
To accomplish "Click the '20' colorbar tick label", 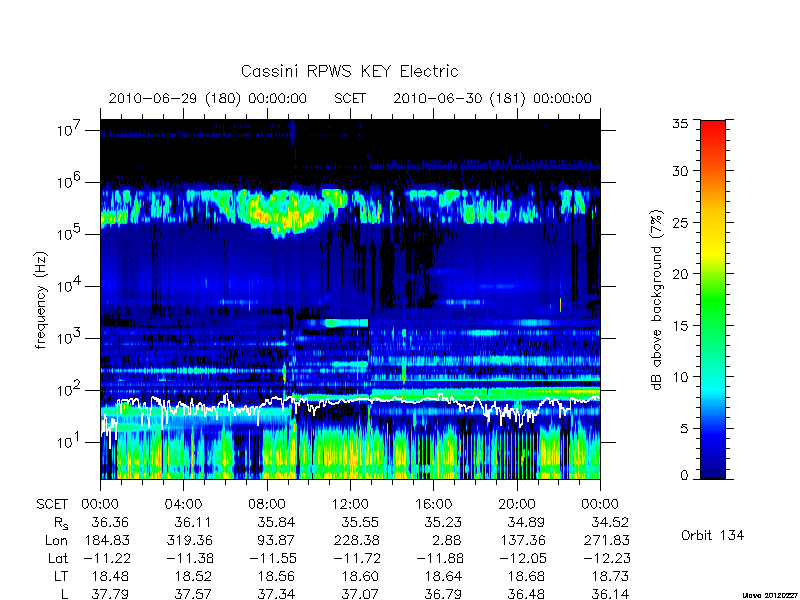I will (x=680, y=274).
